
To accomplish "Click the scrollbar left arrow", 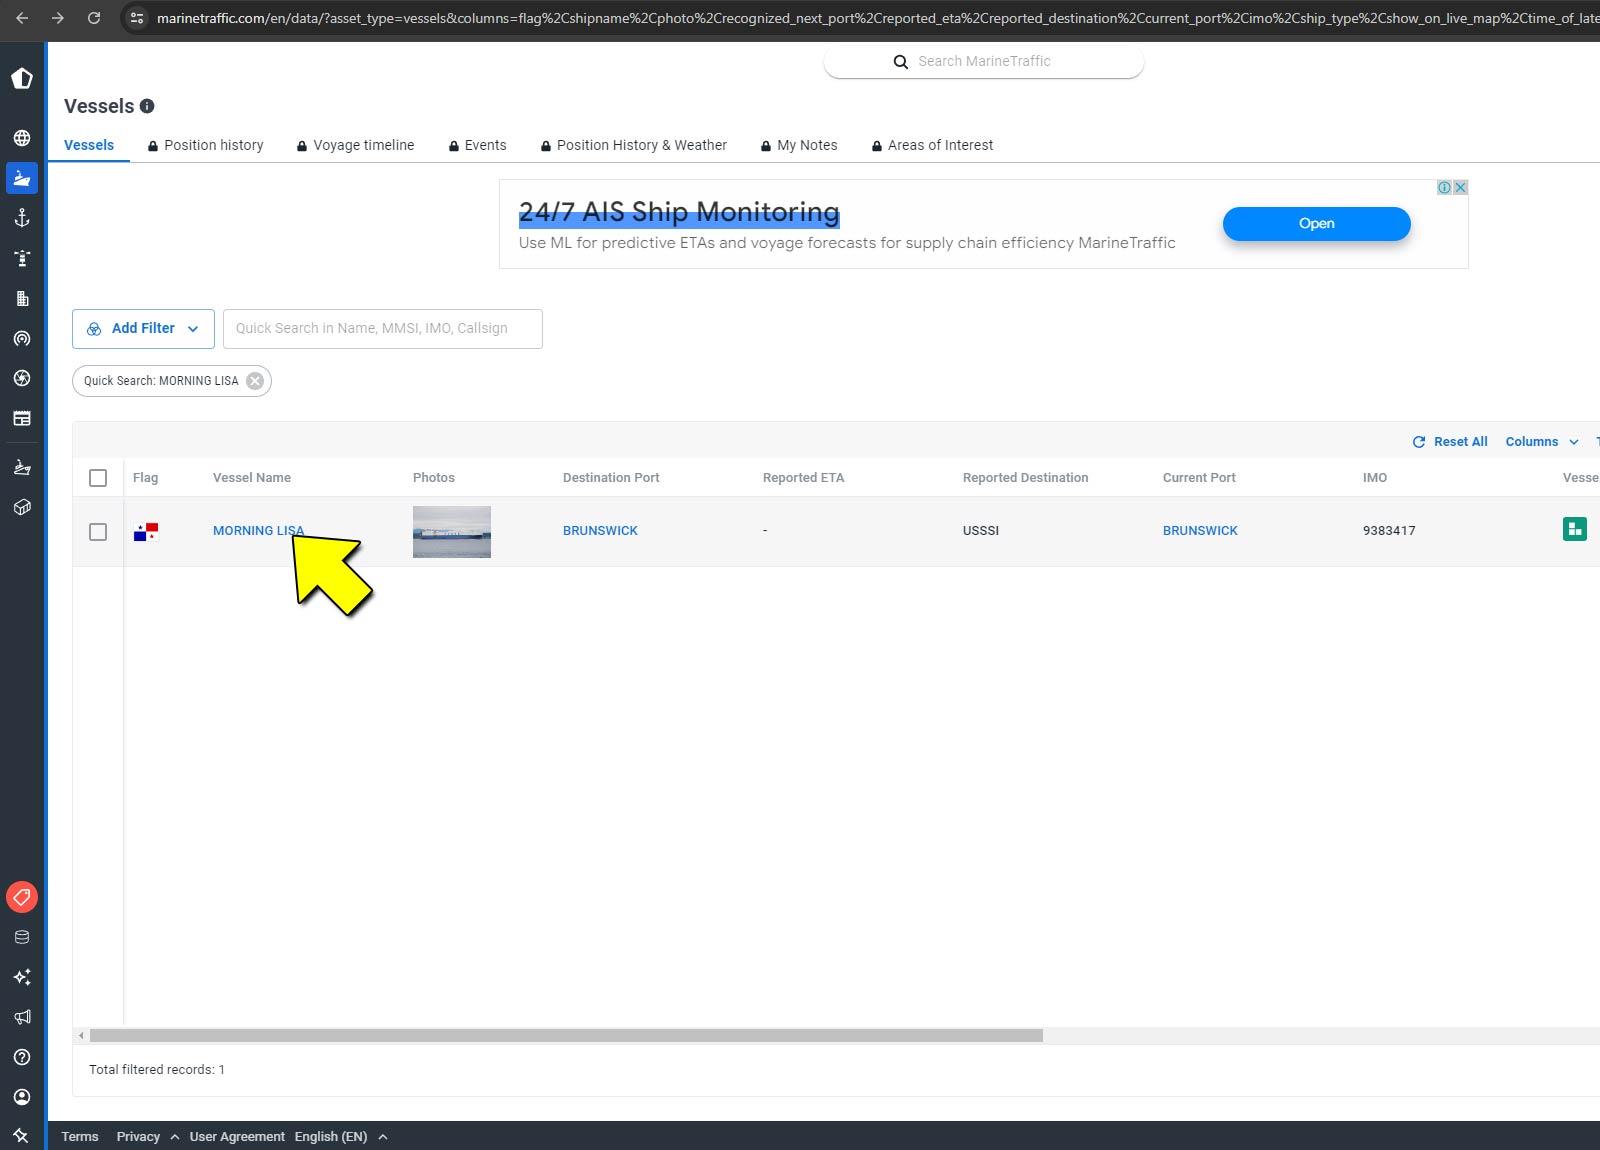I will click(x=81, y=1036).
